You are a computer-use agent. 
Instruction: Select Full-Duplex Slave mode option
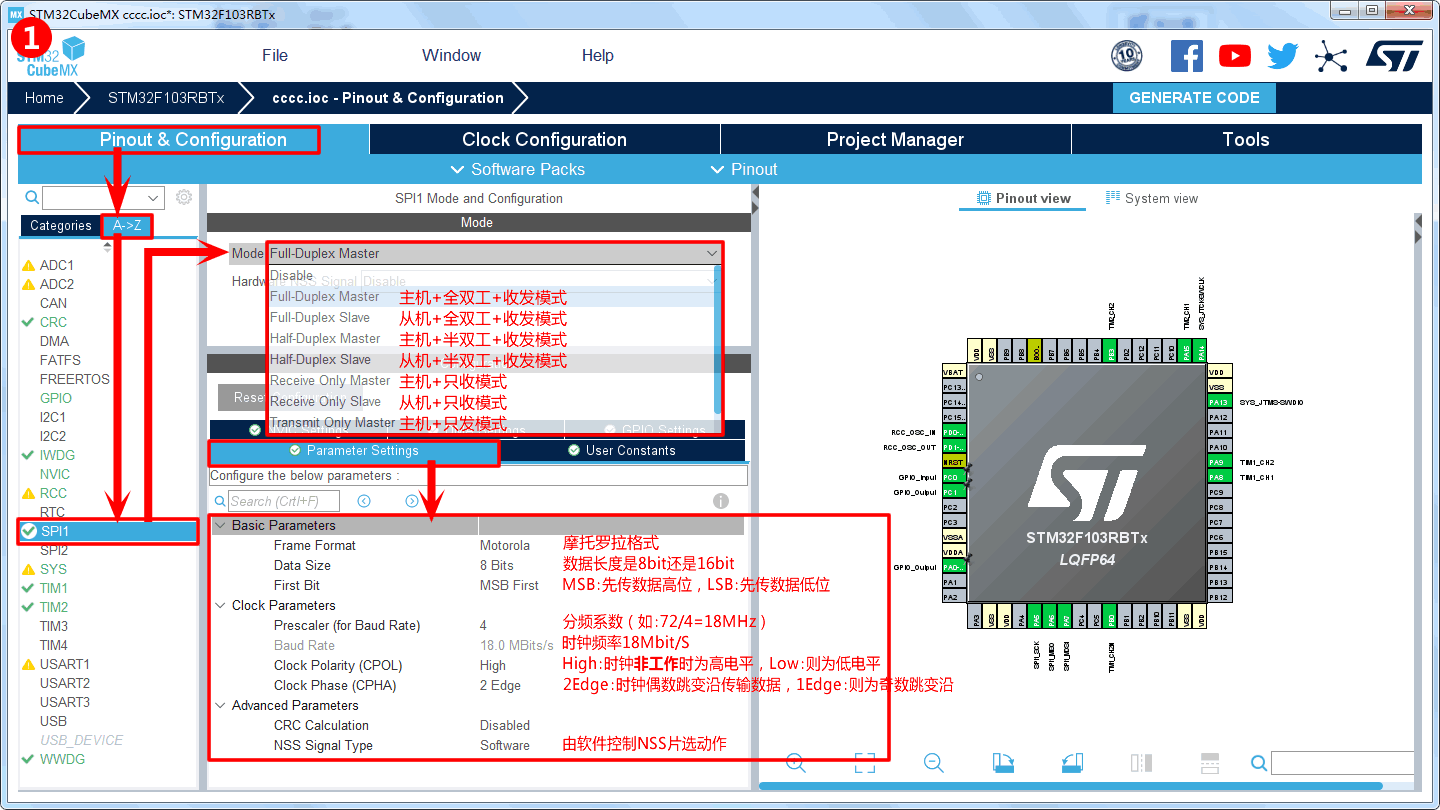[320, 317]
